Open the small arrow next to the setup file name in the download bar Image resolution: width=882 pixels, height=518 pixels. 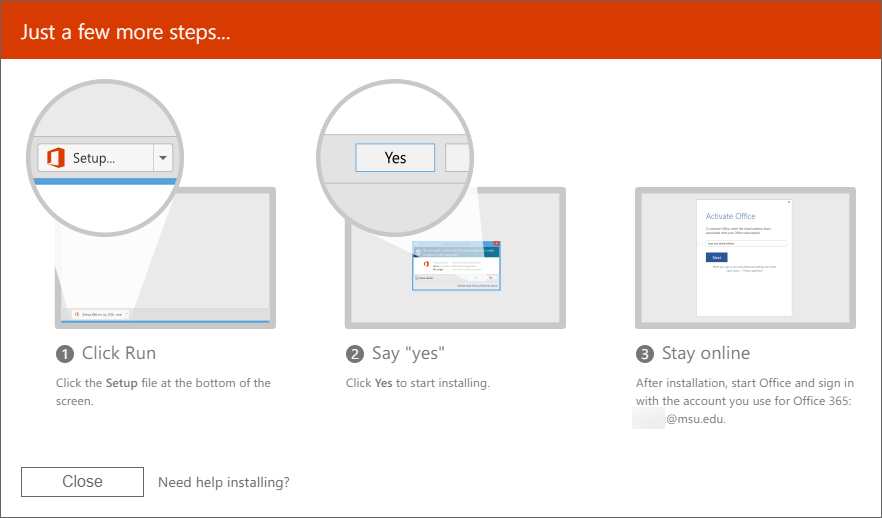(127, 313)
